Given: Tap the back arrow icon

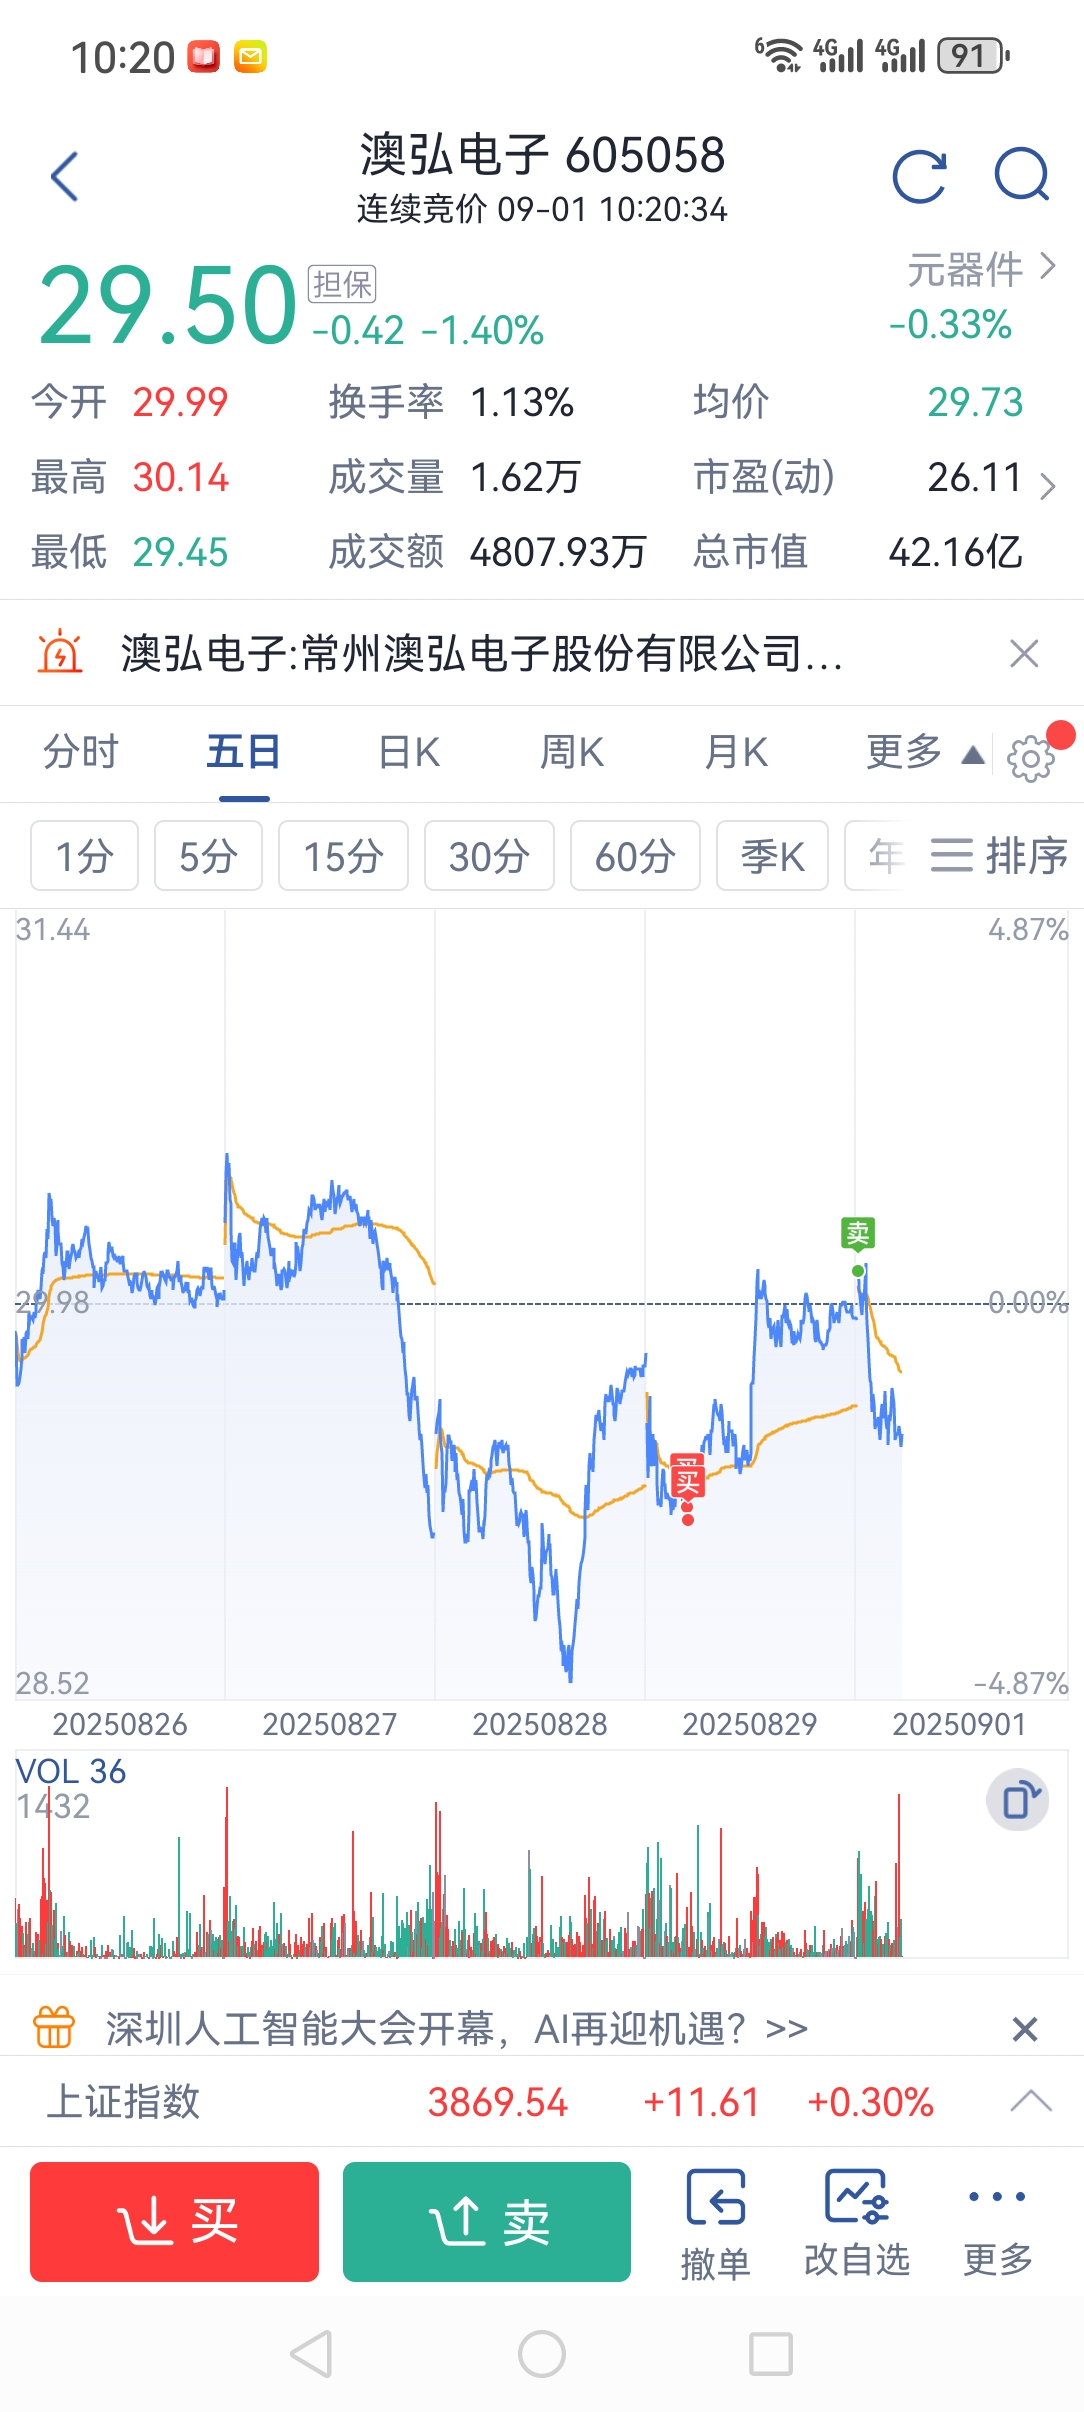Looking at the screenshot, I should (65, 177).
